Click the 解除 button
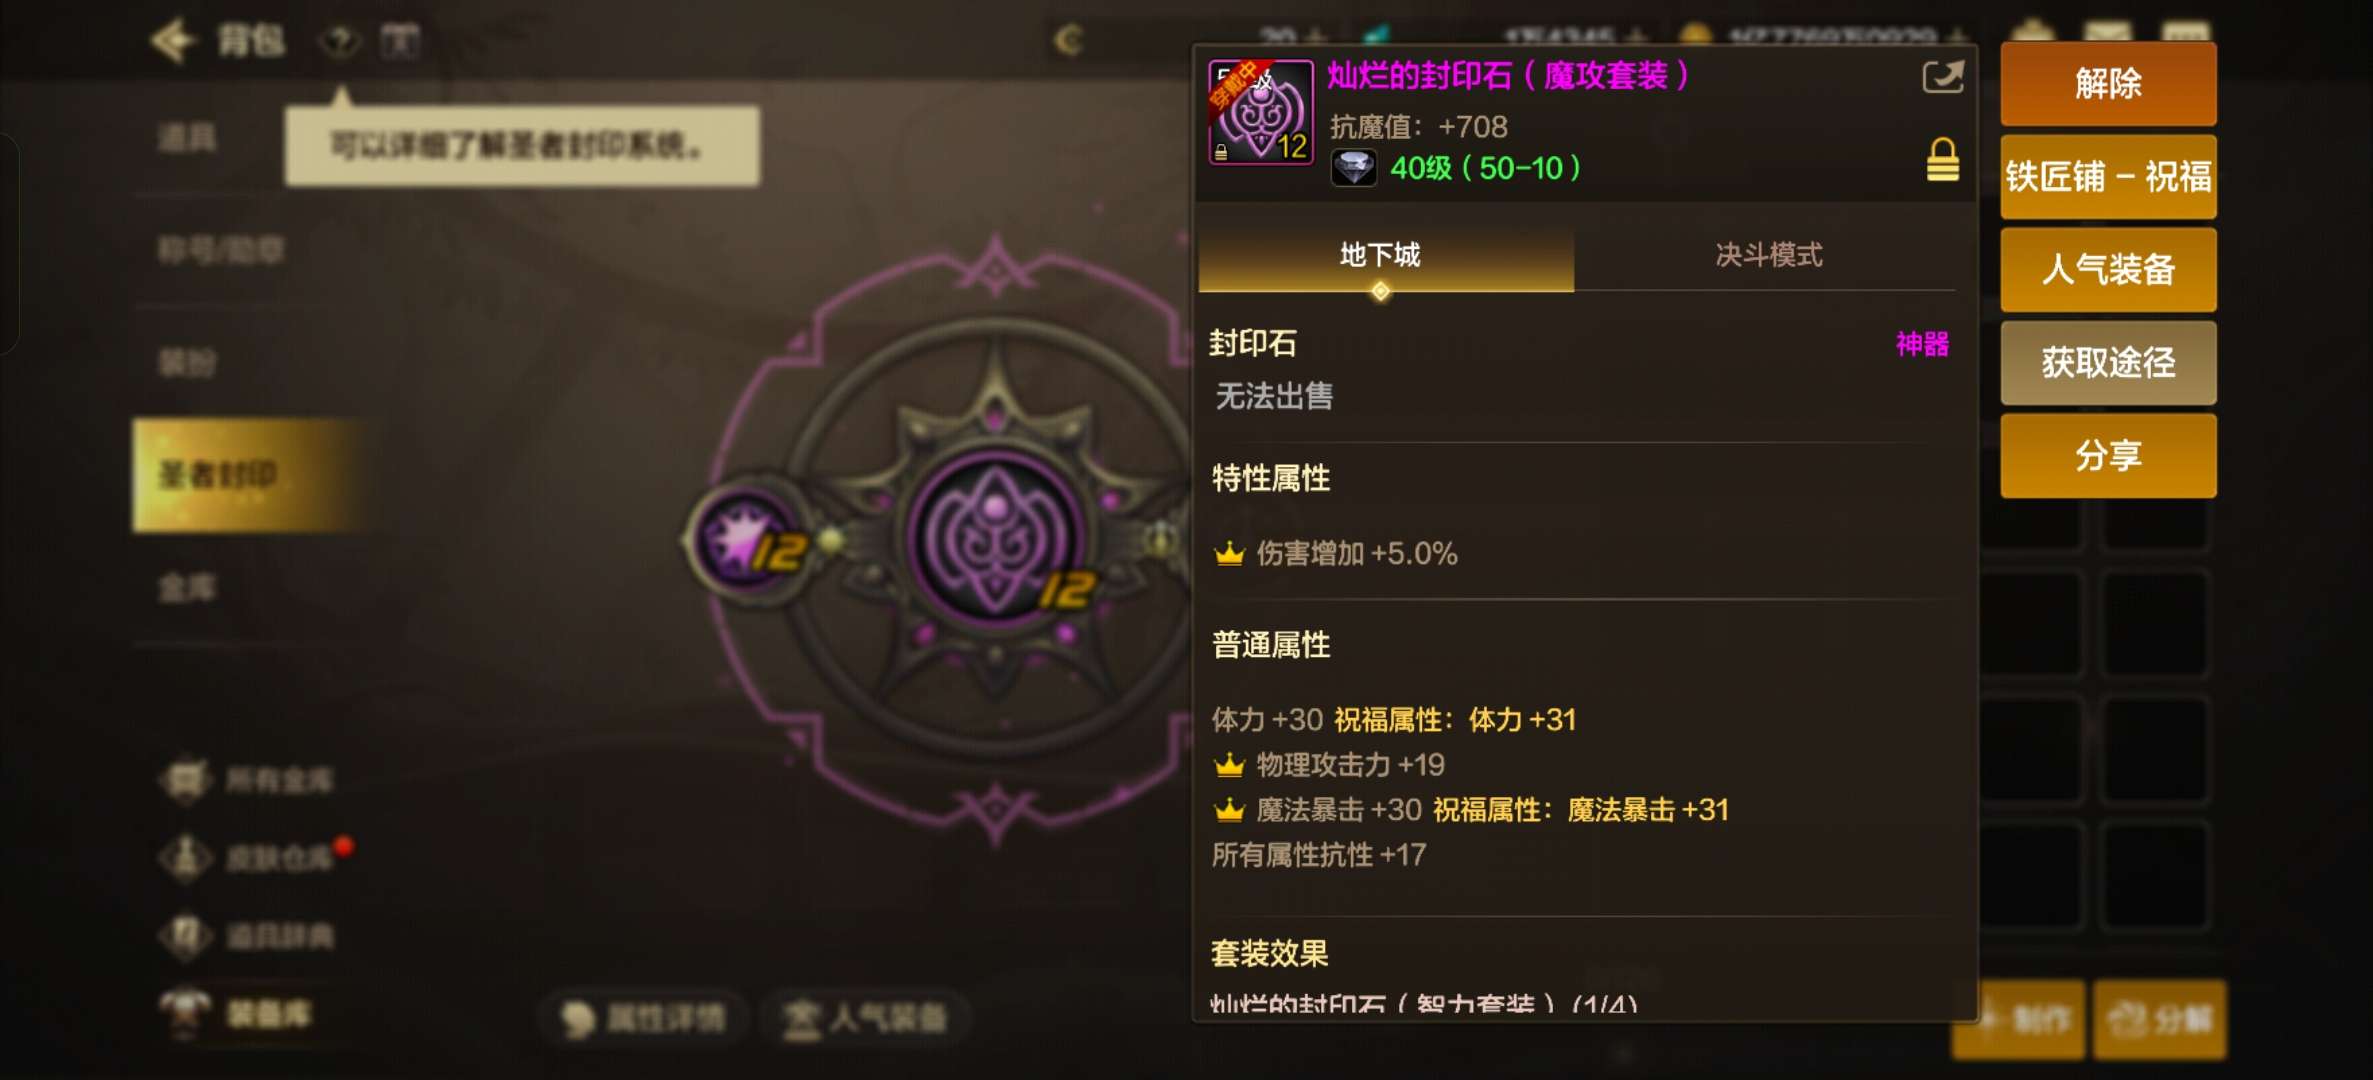Image resolution: width=2373 pixels, height=1080 pixels. tap(2108, 84)
